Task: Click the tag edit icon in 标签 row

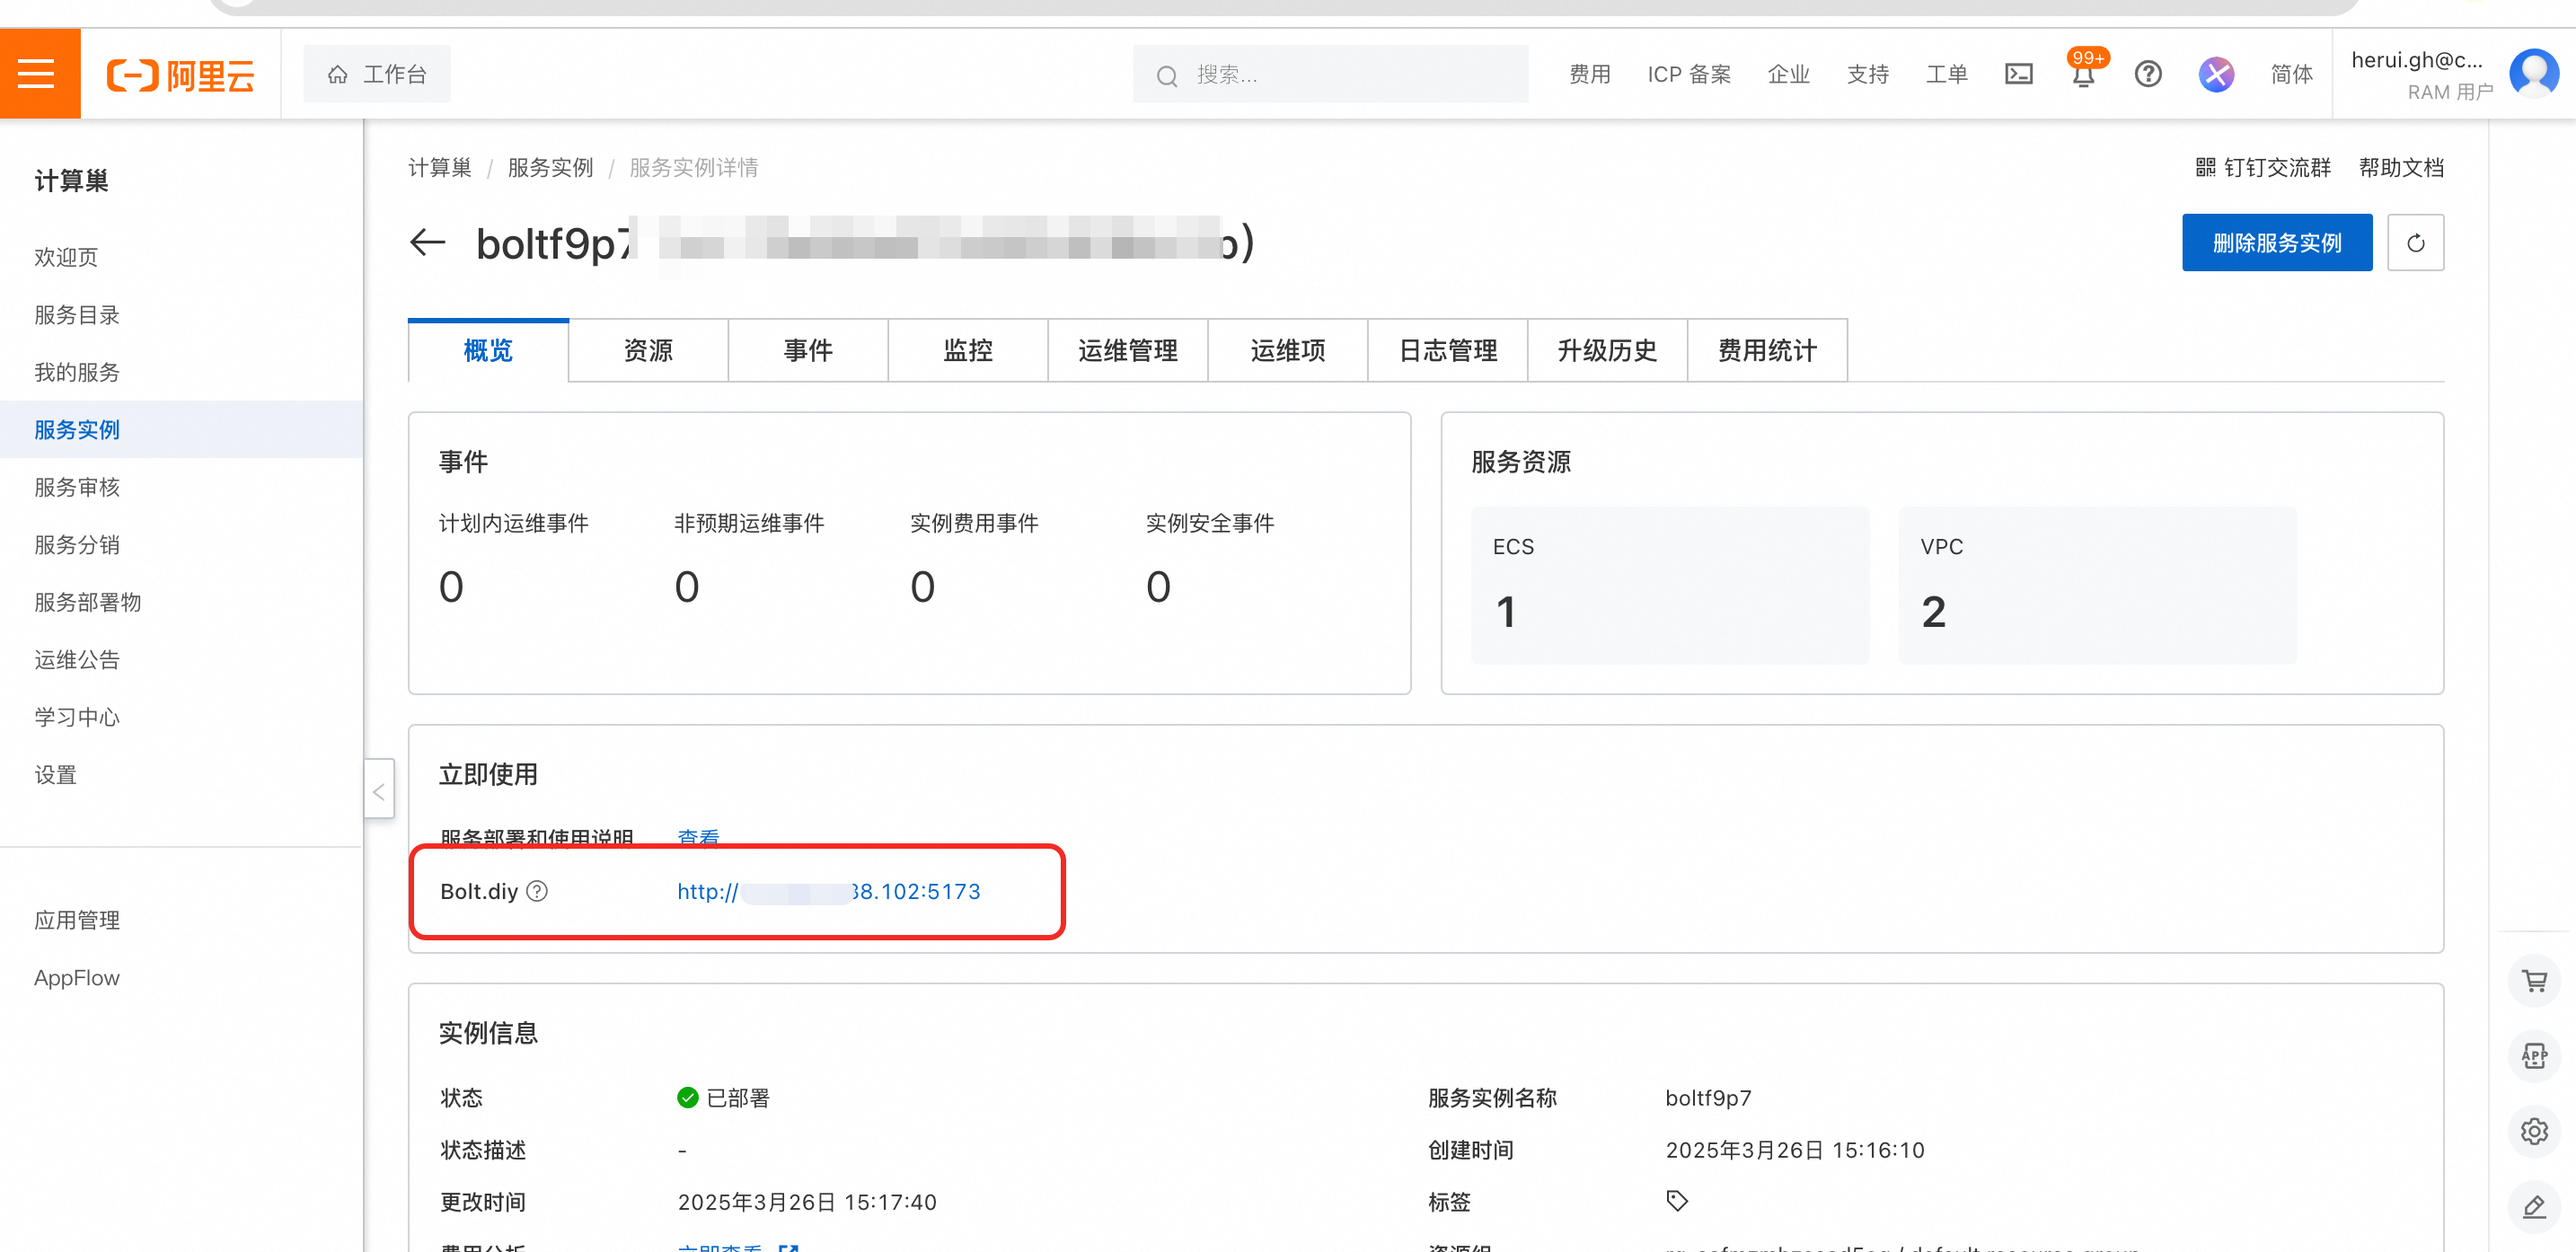Action: [x=1677, y=1201]
